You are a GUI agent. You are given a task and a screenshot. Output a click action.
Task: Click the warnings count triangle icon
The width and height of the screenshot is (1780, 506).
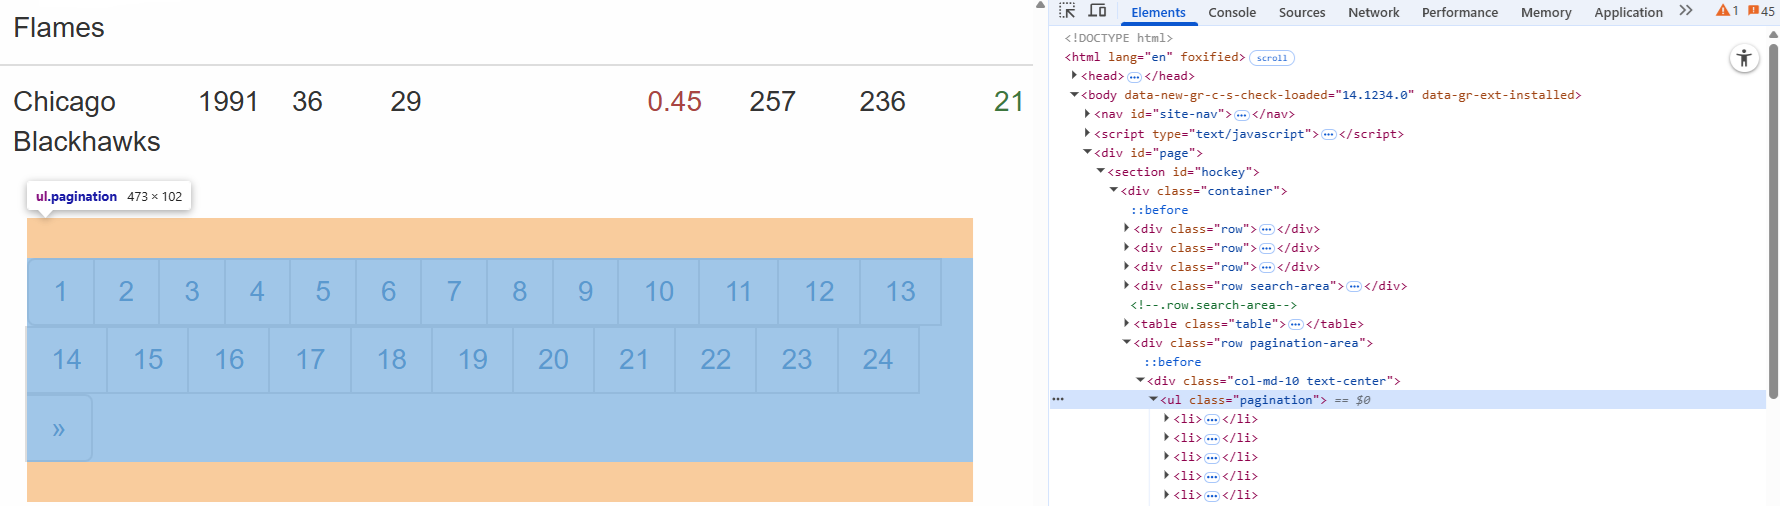pos(1724,11)
